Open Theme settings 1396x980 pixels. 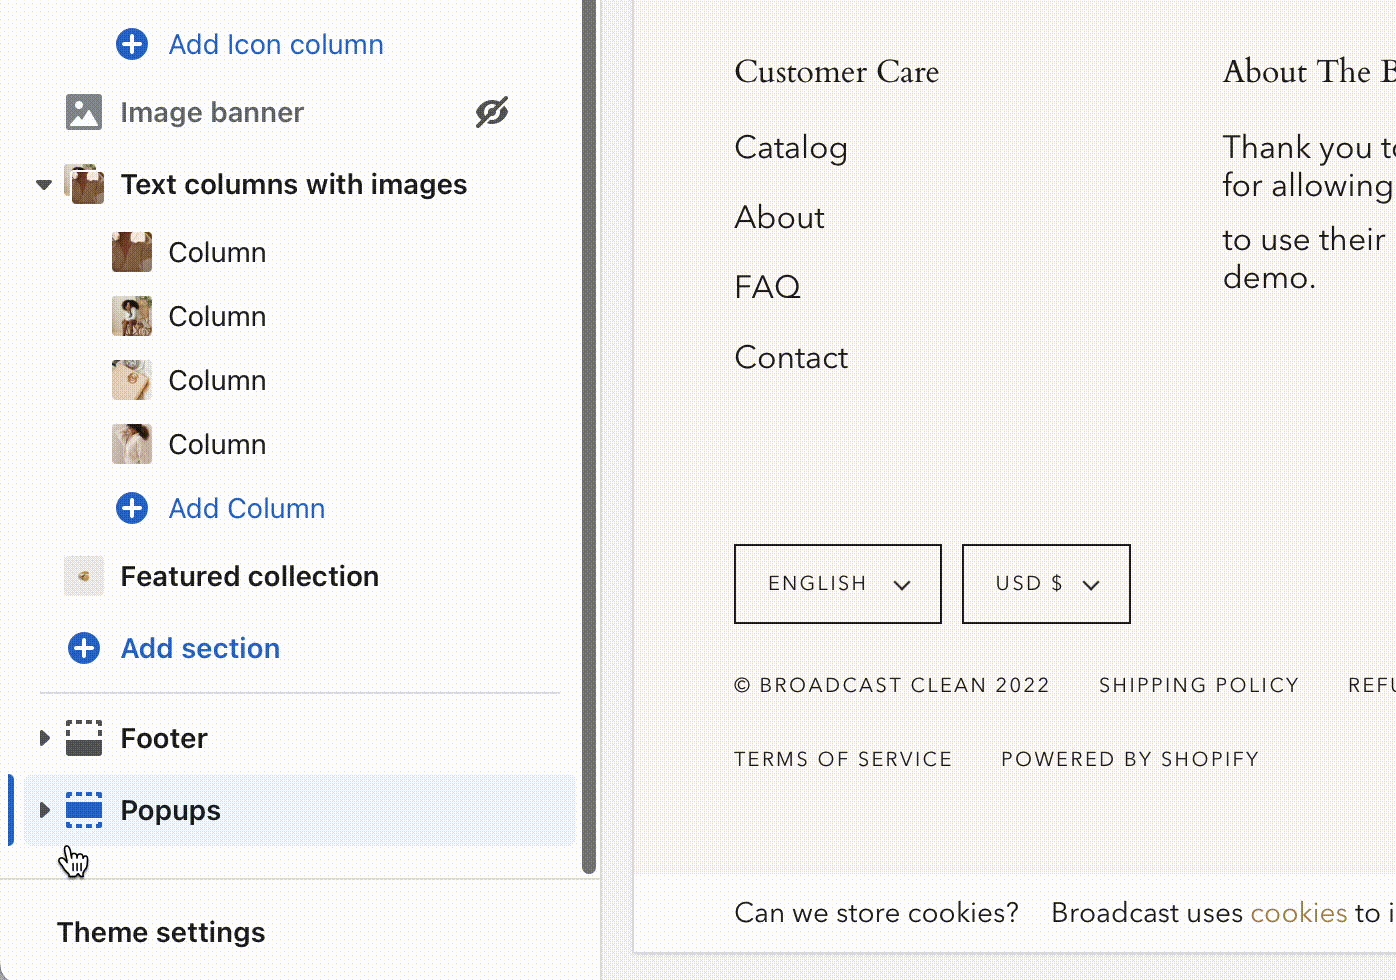pos(161,932)
